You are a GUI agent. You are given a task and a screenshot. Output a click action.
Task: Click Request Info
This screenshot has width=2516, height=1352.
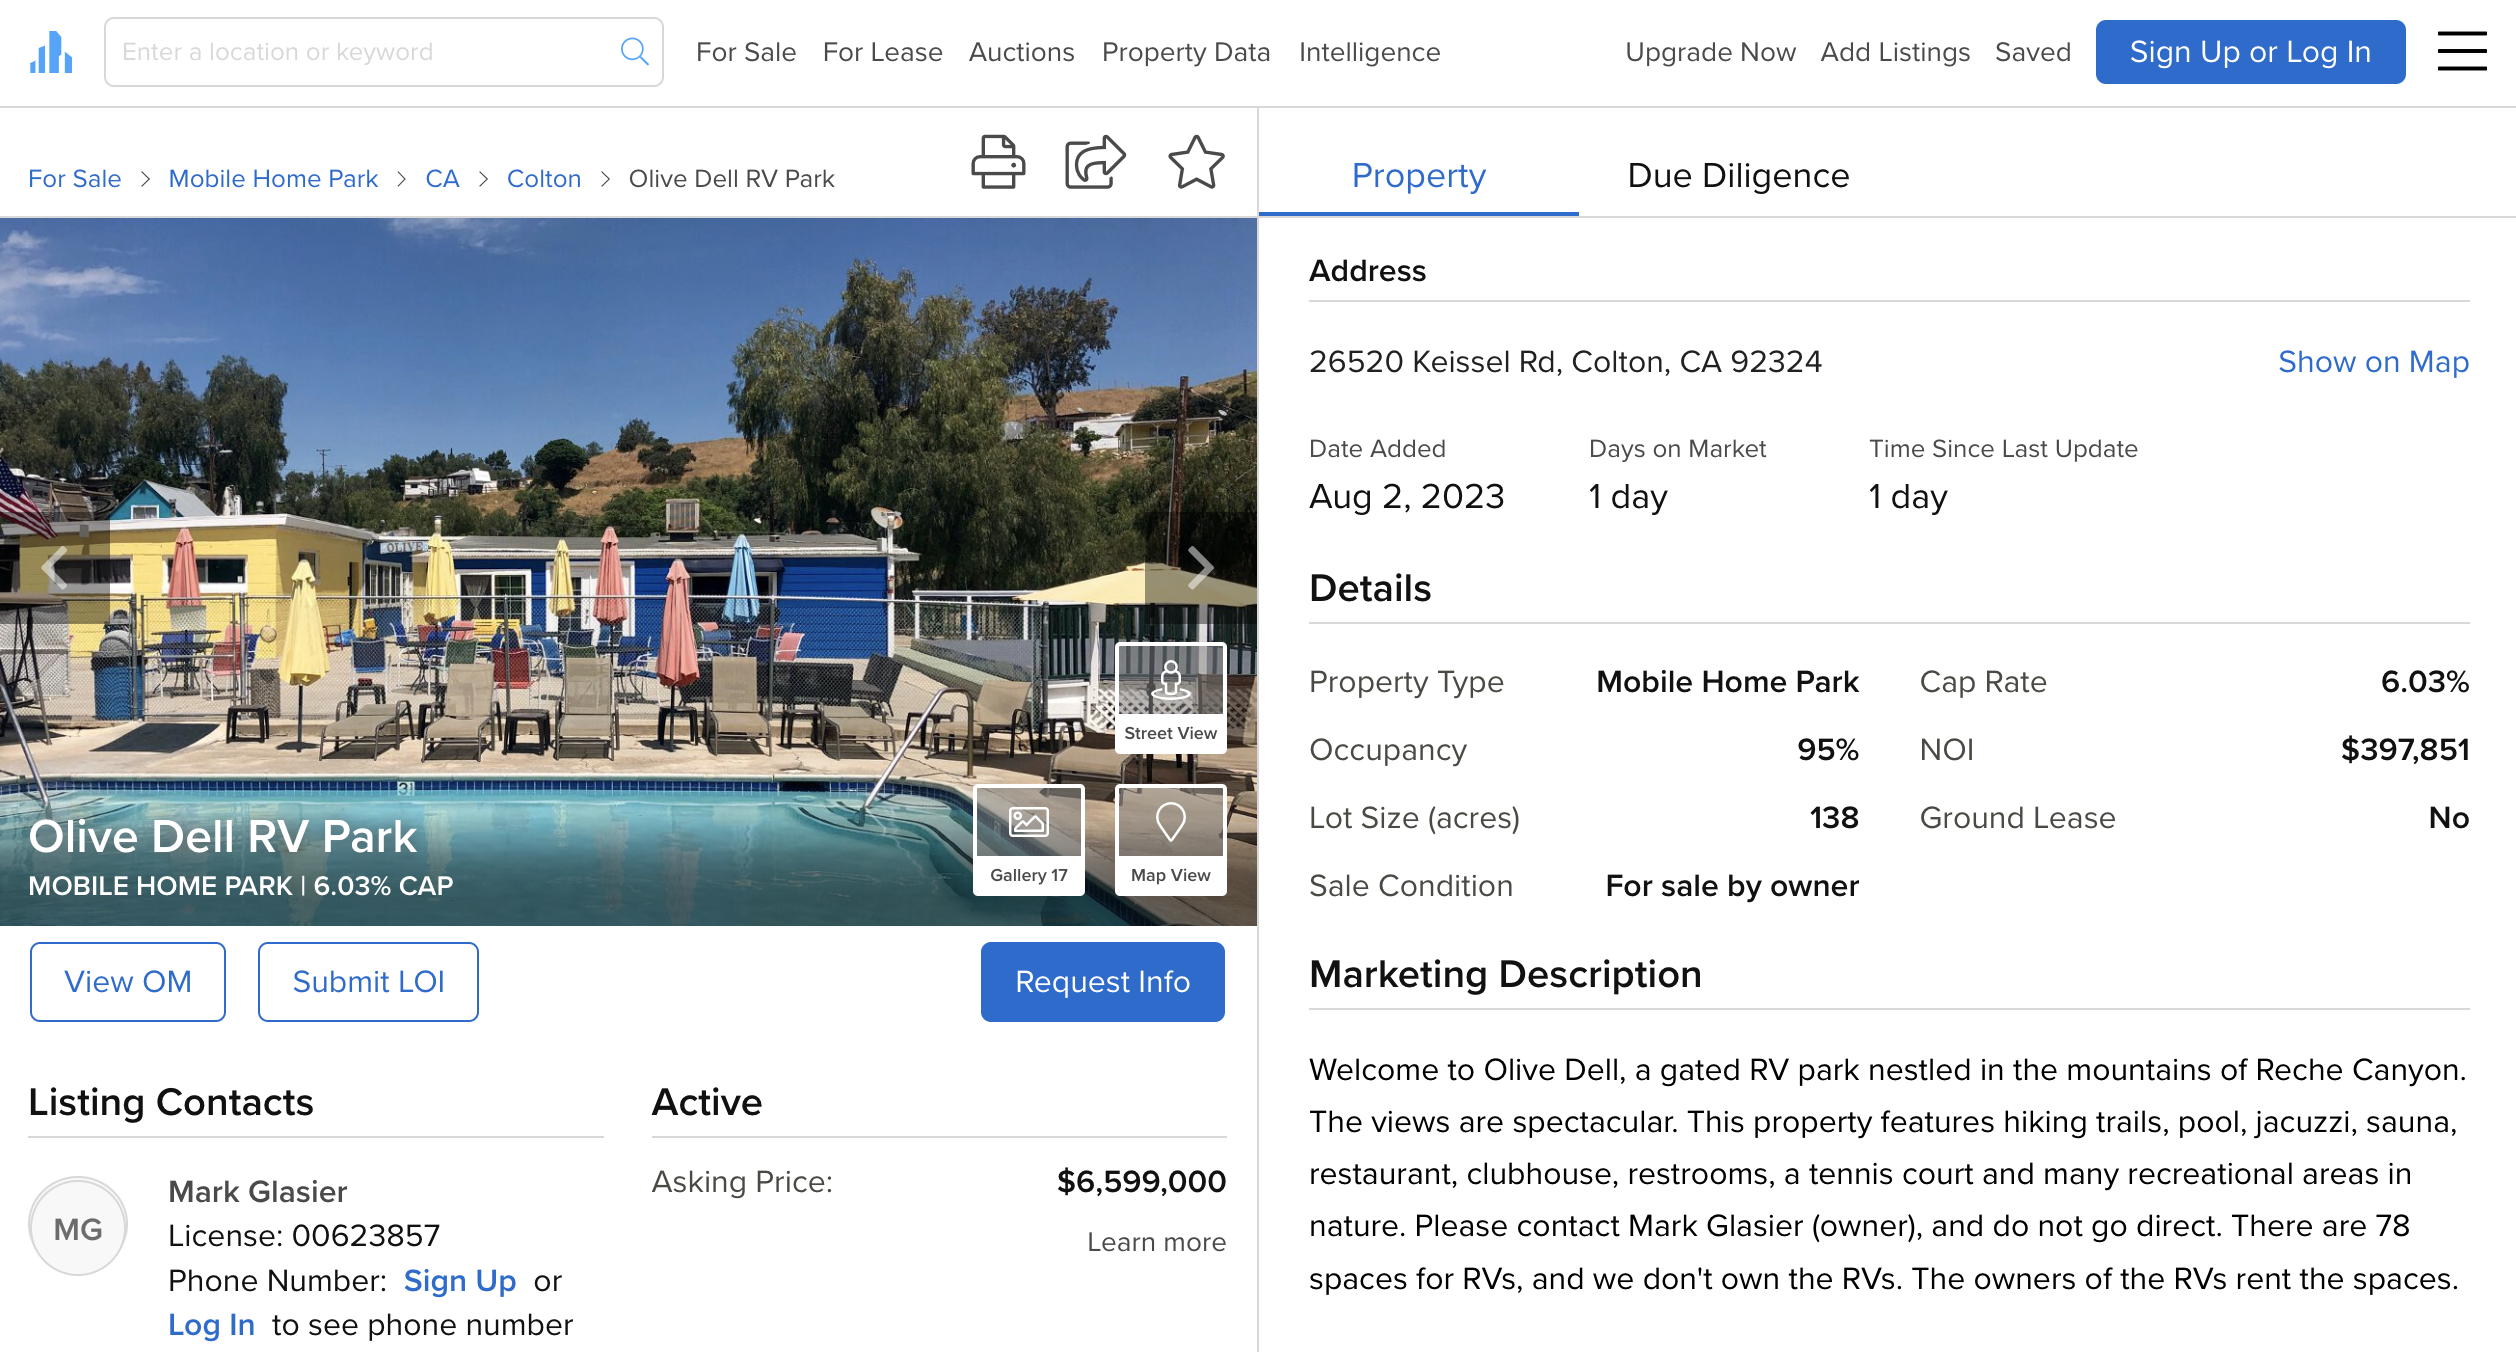tap(1102, 981)
